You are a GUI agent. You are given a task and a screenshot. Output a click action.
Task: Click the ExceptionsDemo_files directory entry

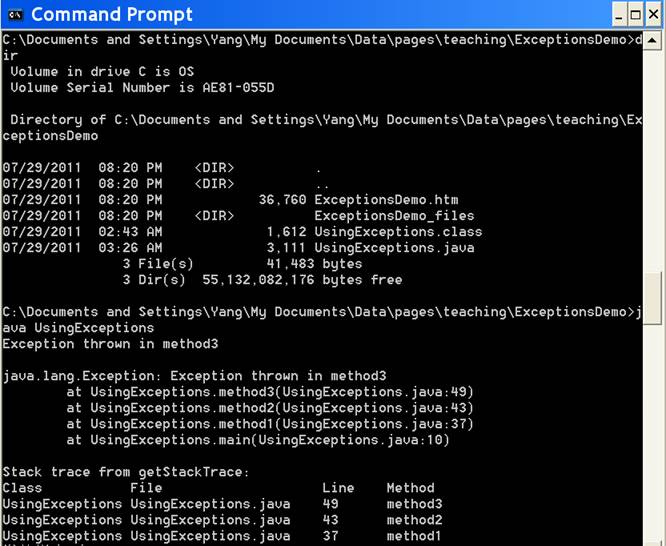[394, 216]
